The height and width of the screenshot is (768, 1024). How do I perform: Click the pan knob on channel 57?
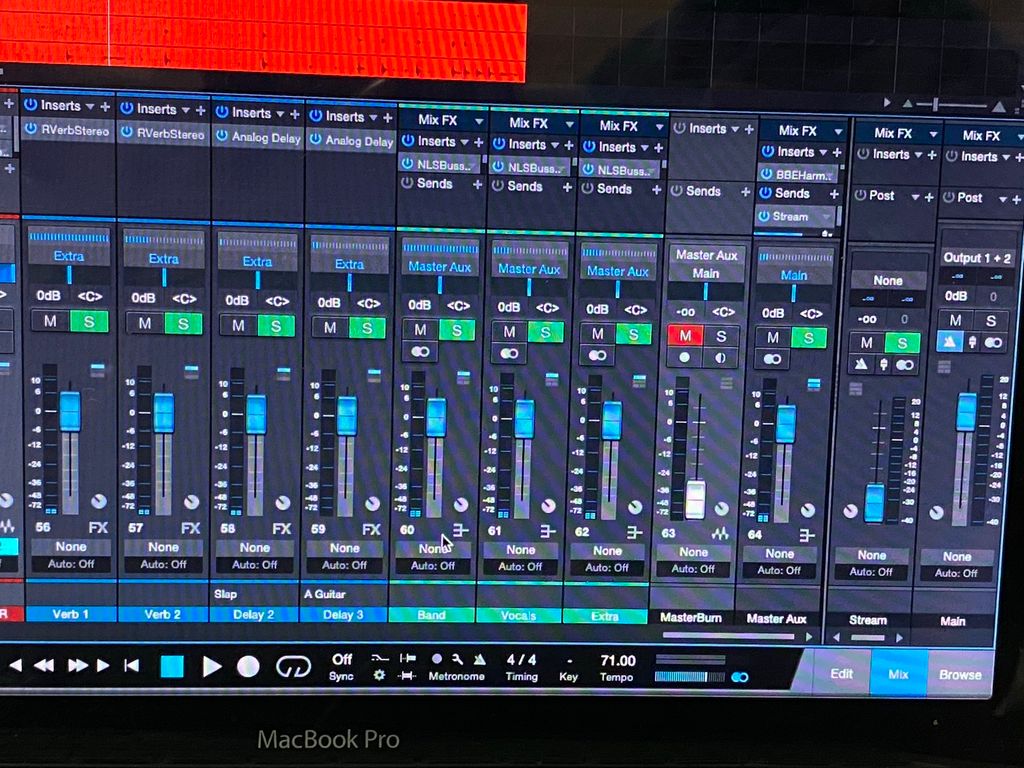point(191,502)
